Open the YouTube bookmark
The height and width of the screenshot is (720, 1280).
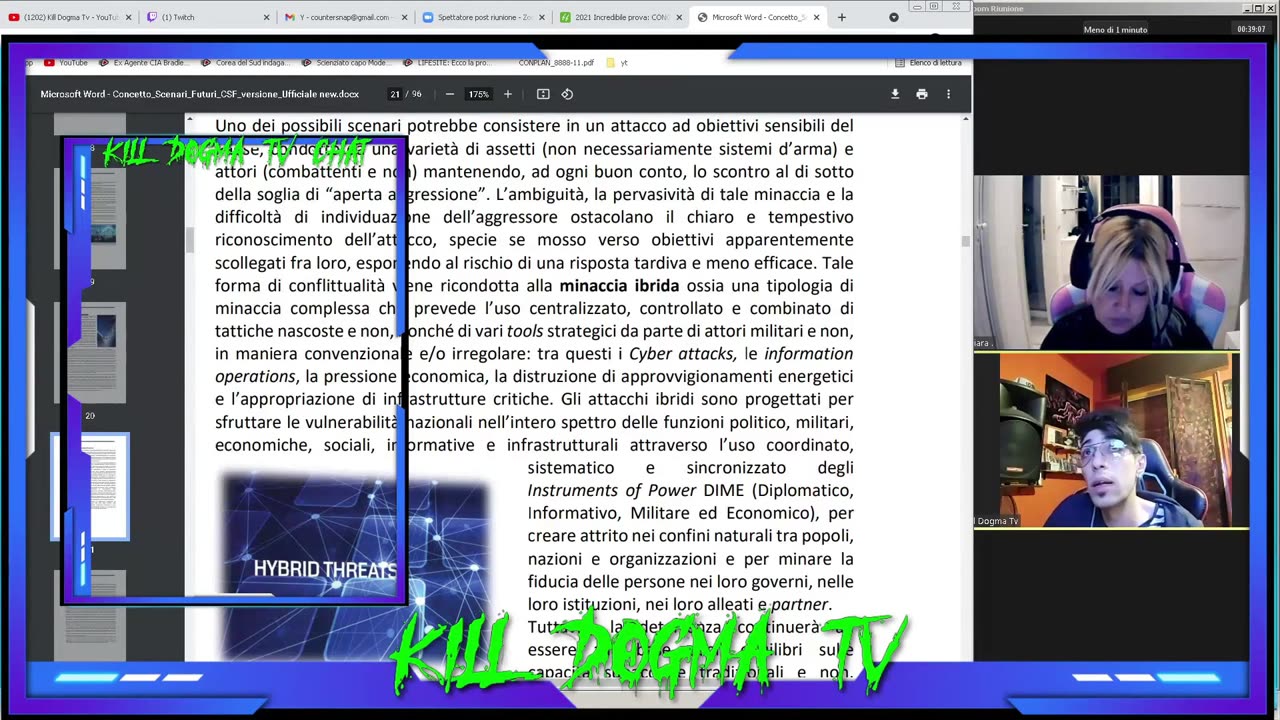click(66, 62)
